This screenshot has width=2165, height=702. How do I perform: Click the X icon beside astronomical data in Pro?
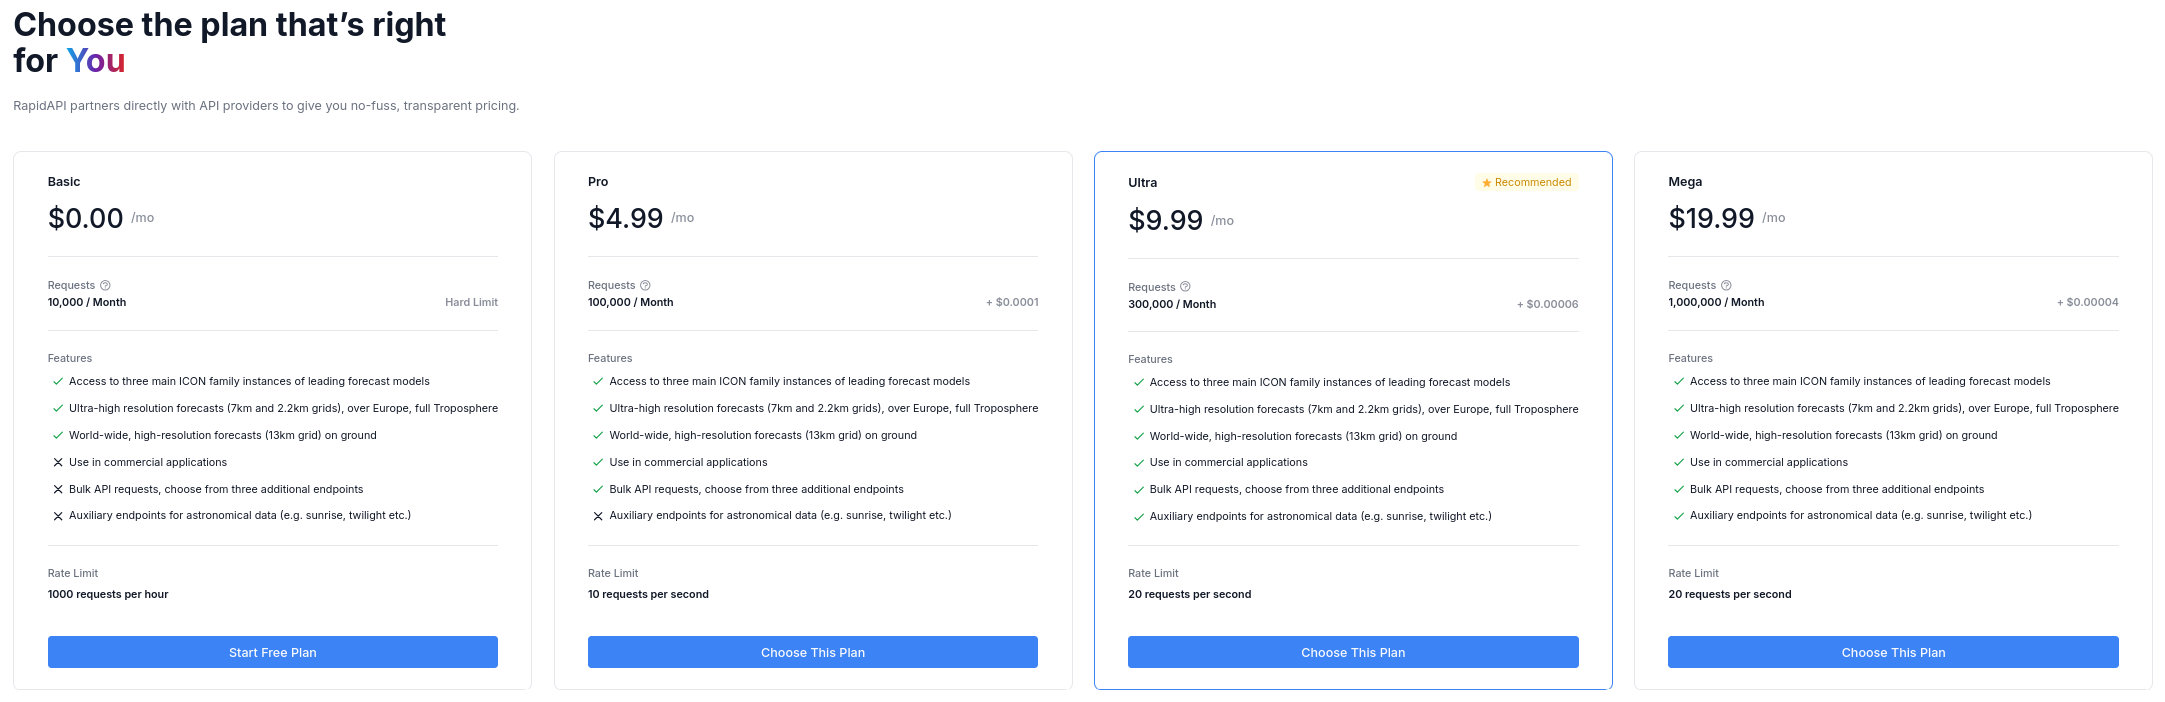(597, 515)
